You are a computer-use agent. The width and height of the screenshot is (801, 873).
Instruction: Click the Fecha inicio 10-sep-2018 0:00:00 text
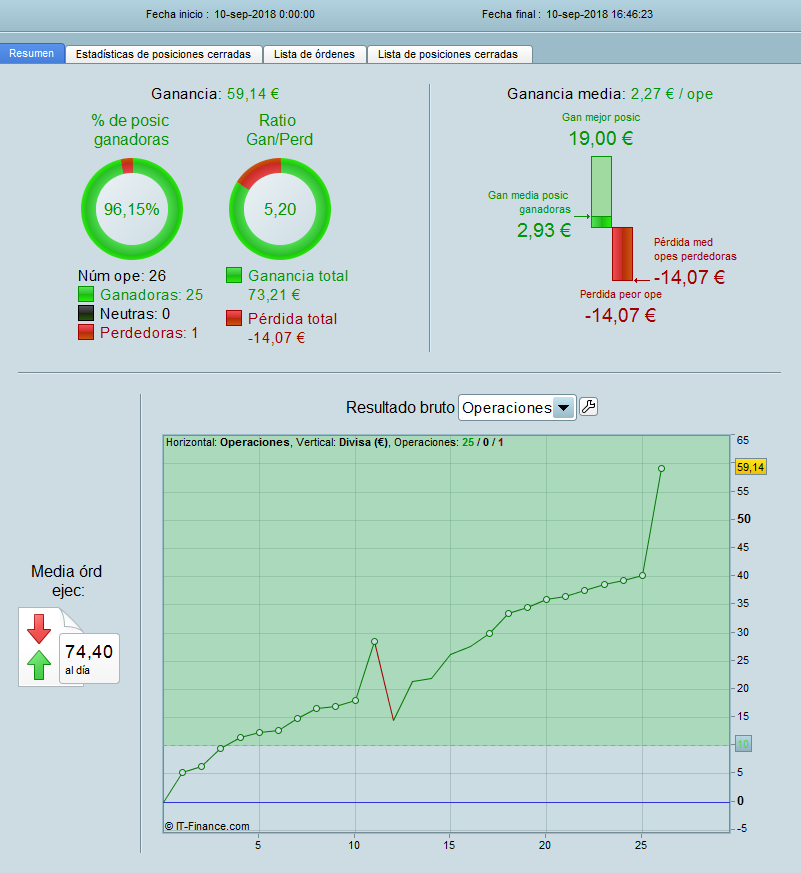[230, 14]
